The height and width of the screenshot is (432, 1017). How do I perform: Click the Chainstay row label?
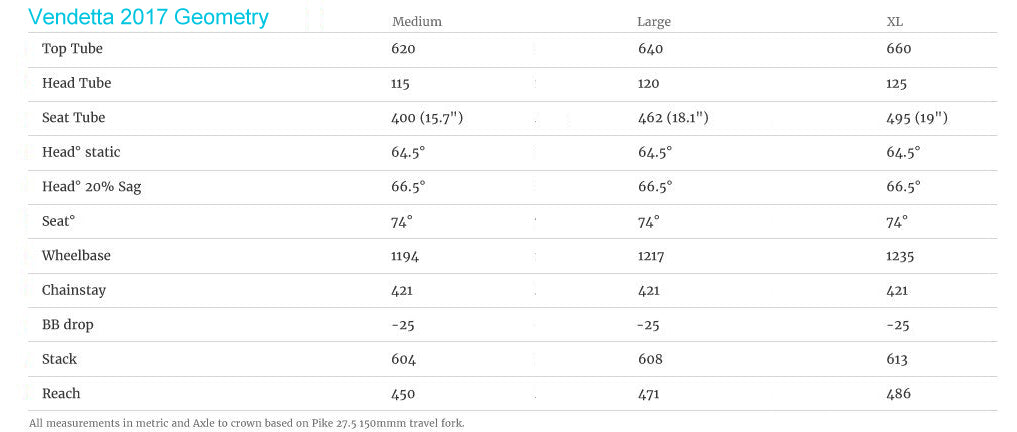(74, 290)
